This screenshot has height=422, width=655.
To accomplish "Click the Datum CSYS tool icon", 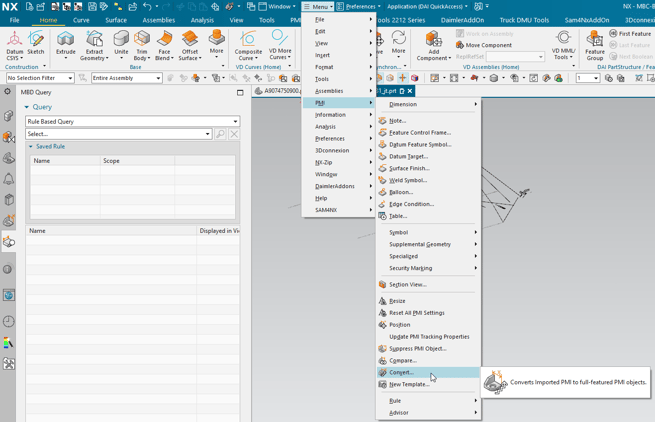I will [15, 41].
